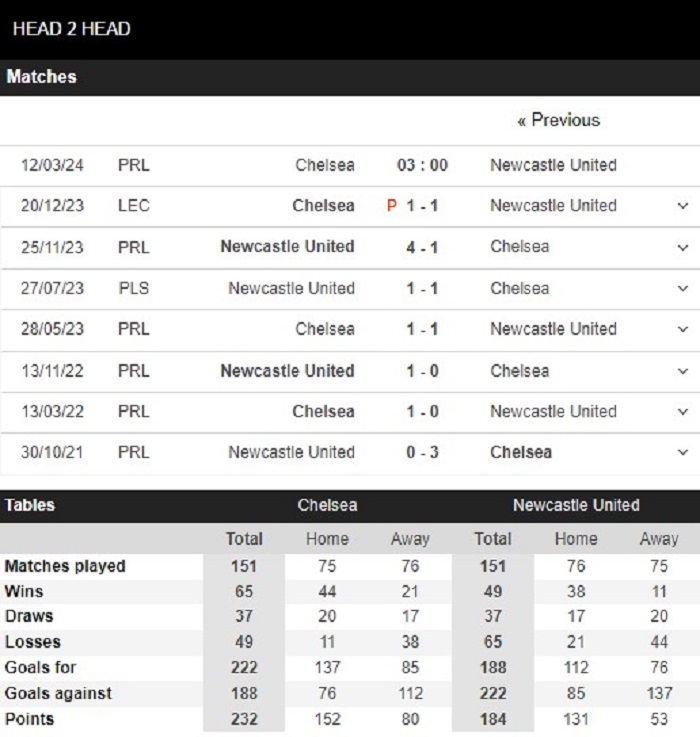Expand the 13/11/22 match chevron
The width and height of the screenshot is (700, 737).
(x=683, y=371)
